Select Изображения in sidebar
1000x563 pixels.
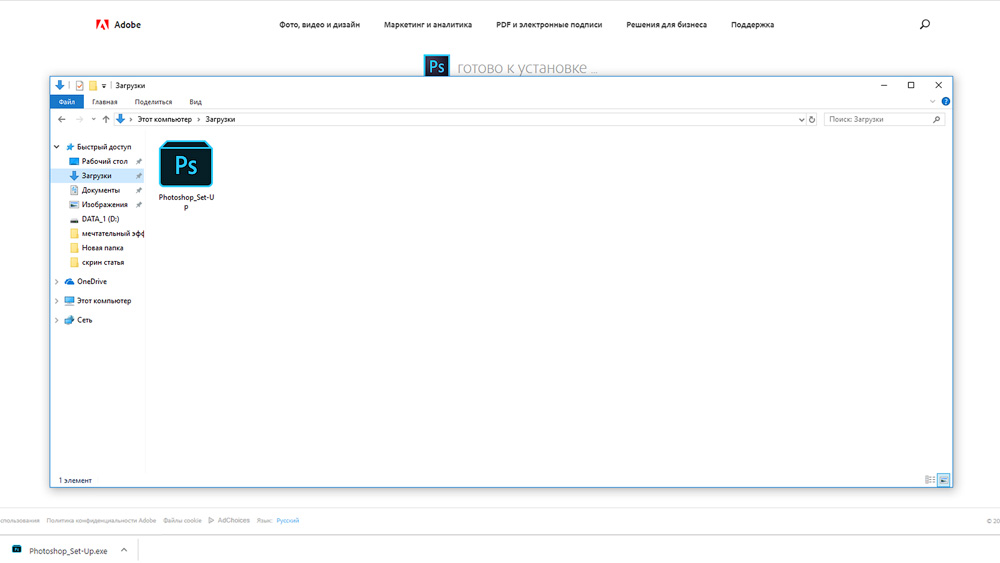(105, 205)
